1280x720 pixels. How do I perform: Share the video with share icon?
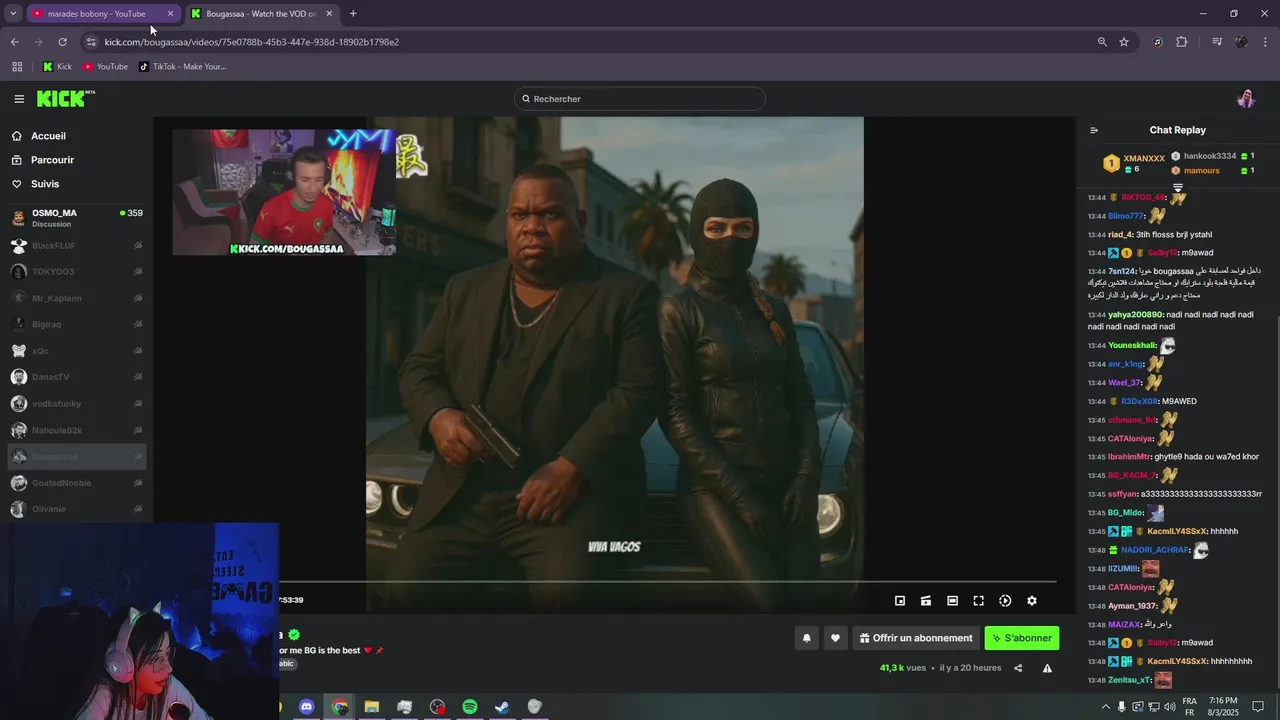pyautogui.click(x=1018, y=668)
